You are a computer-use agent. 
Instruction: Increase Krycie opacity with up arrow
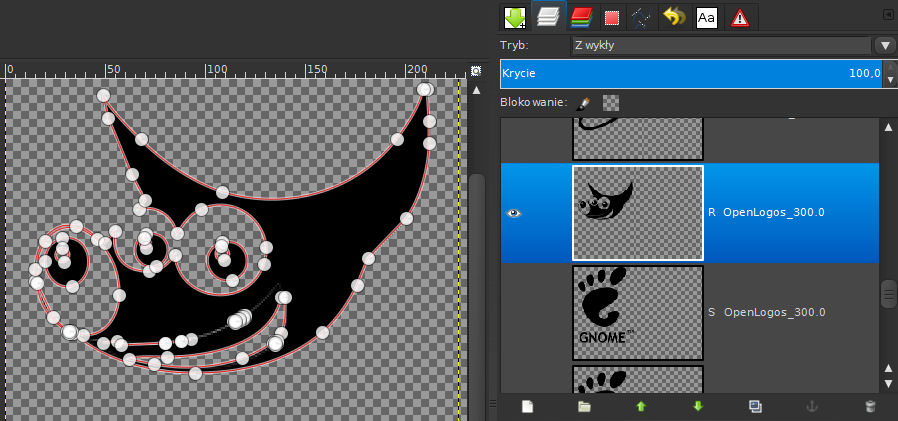pos(890,66)
